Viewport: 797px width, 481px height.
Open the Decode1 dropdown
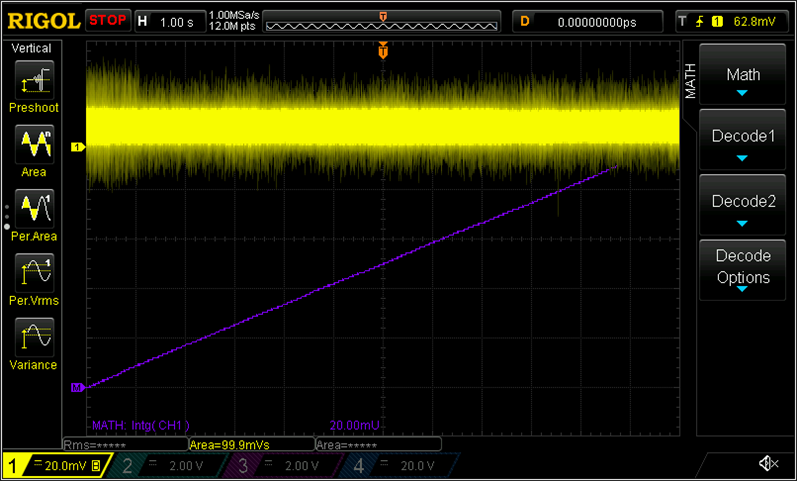[x=742, y=142]
